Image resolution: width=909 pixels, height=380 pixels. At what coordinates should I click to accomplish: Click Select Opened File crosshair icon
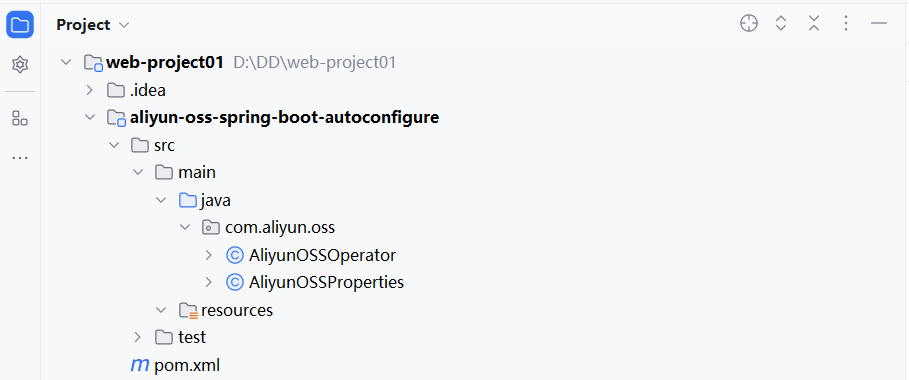tap(749, 24)
